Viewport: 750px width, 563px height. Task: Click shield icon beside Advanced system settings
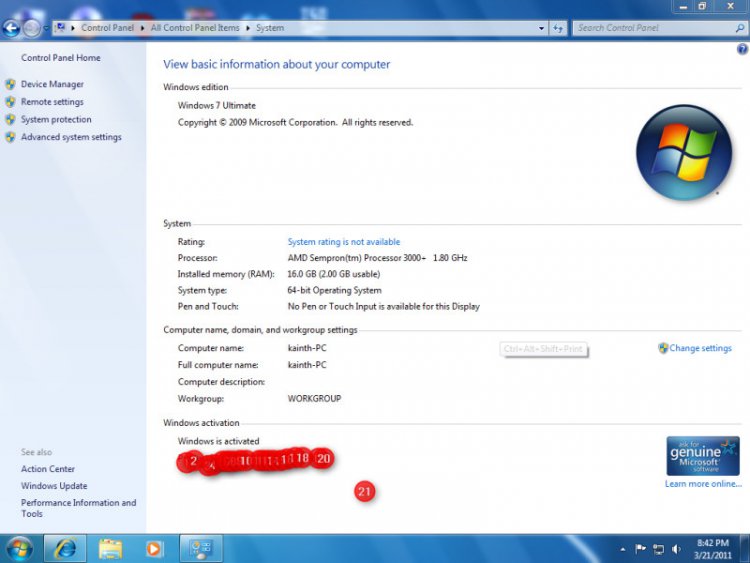tap(11, 137)
